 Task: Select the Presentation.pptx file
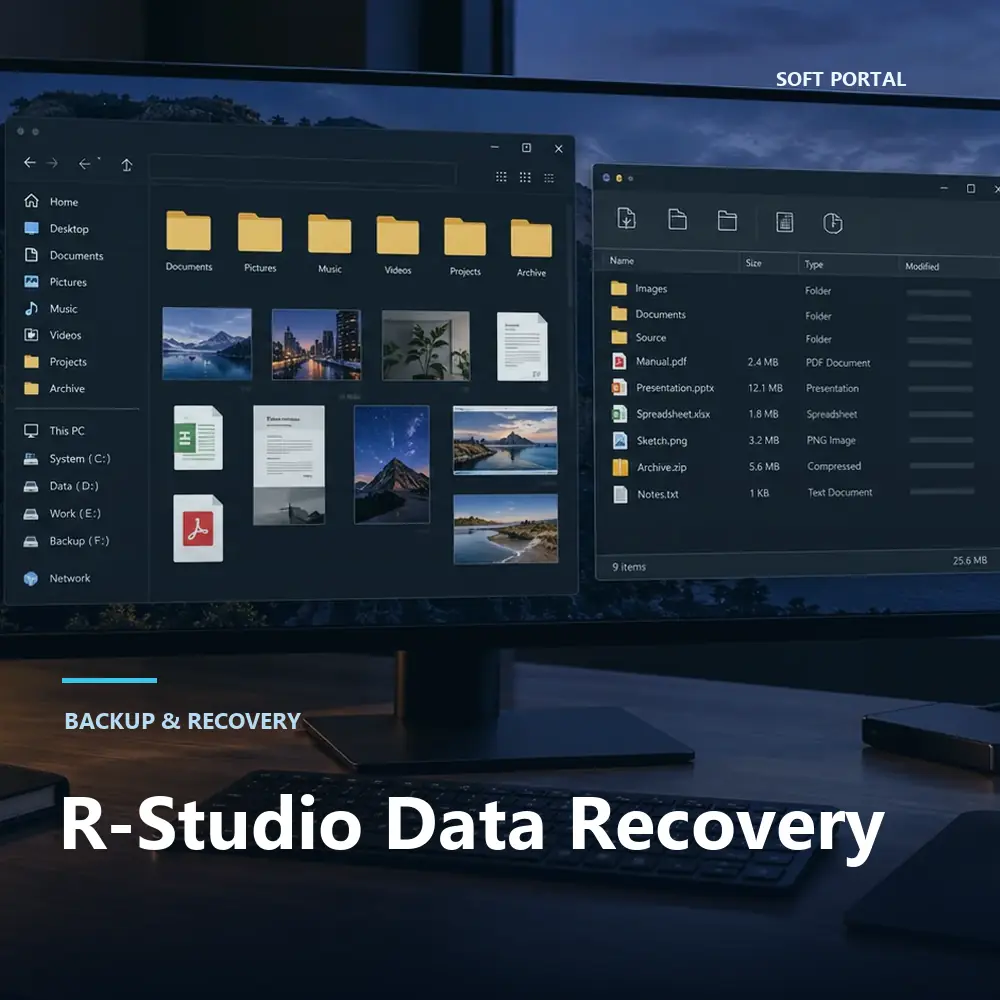[x=794, y=388]
